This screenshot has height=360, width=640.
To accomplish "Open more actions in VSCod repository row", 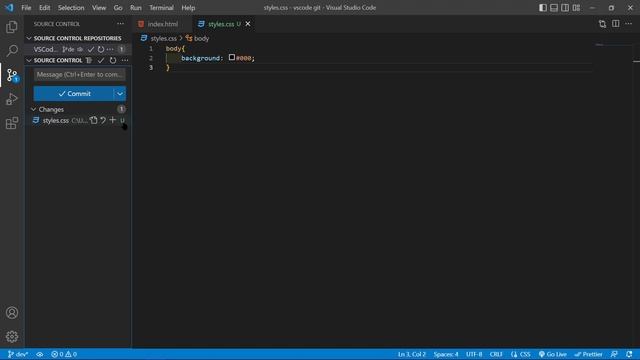I will tap(110, 49).
